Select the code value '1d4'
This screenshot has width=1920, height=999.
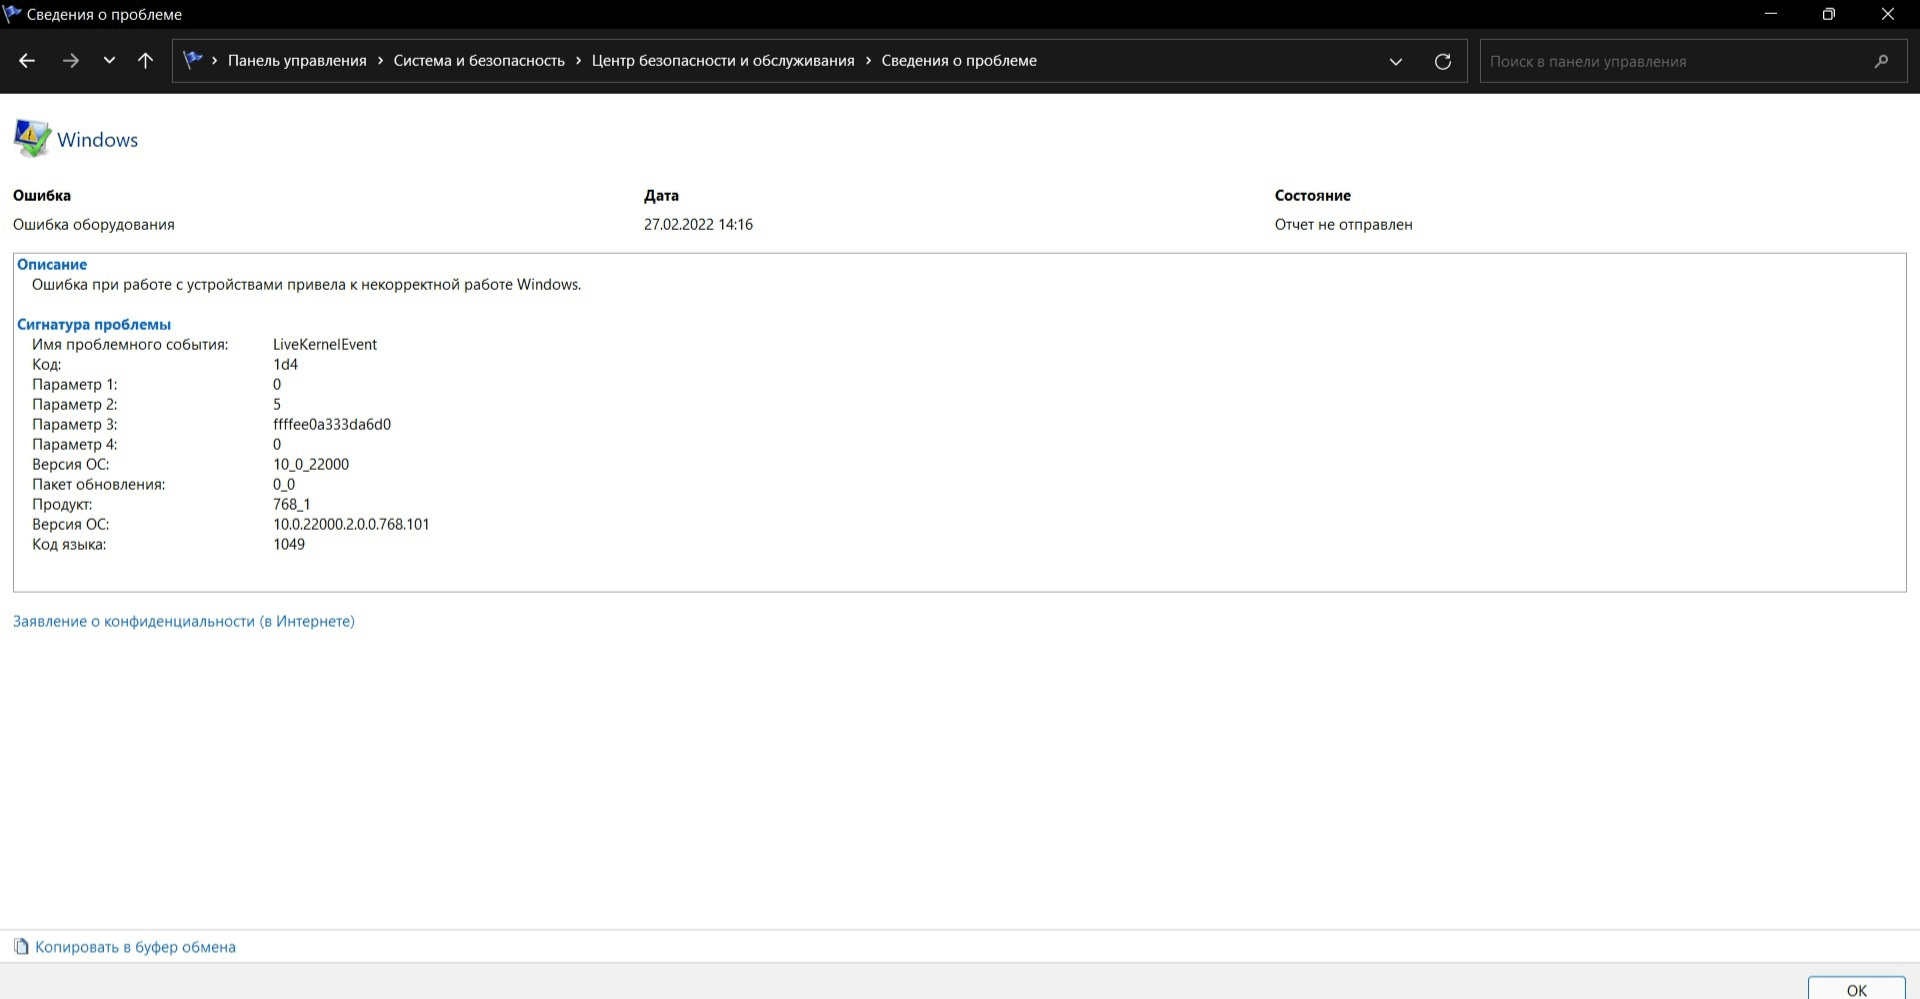[x=286, y=364]
